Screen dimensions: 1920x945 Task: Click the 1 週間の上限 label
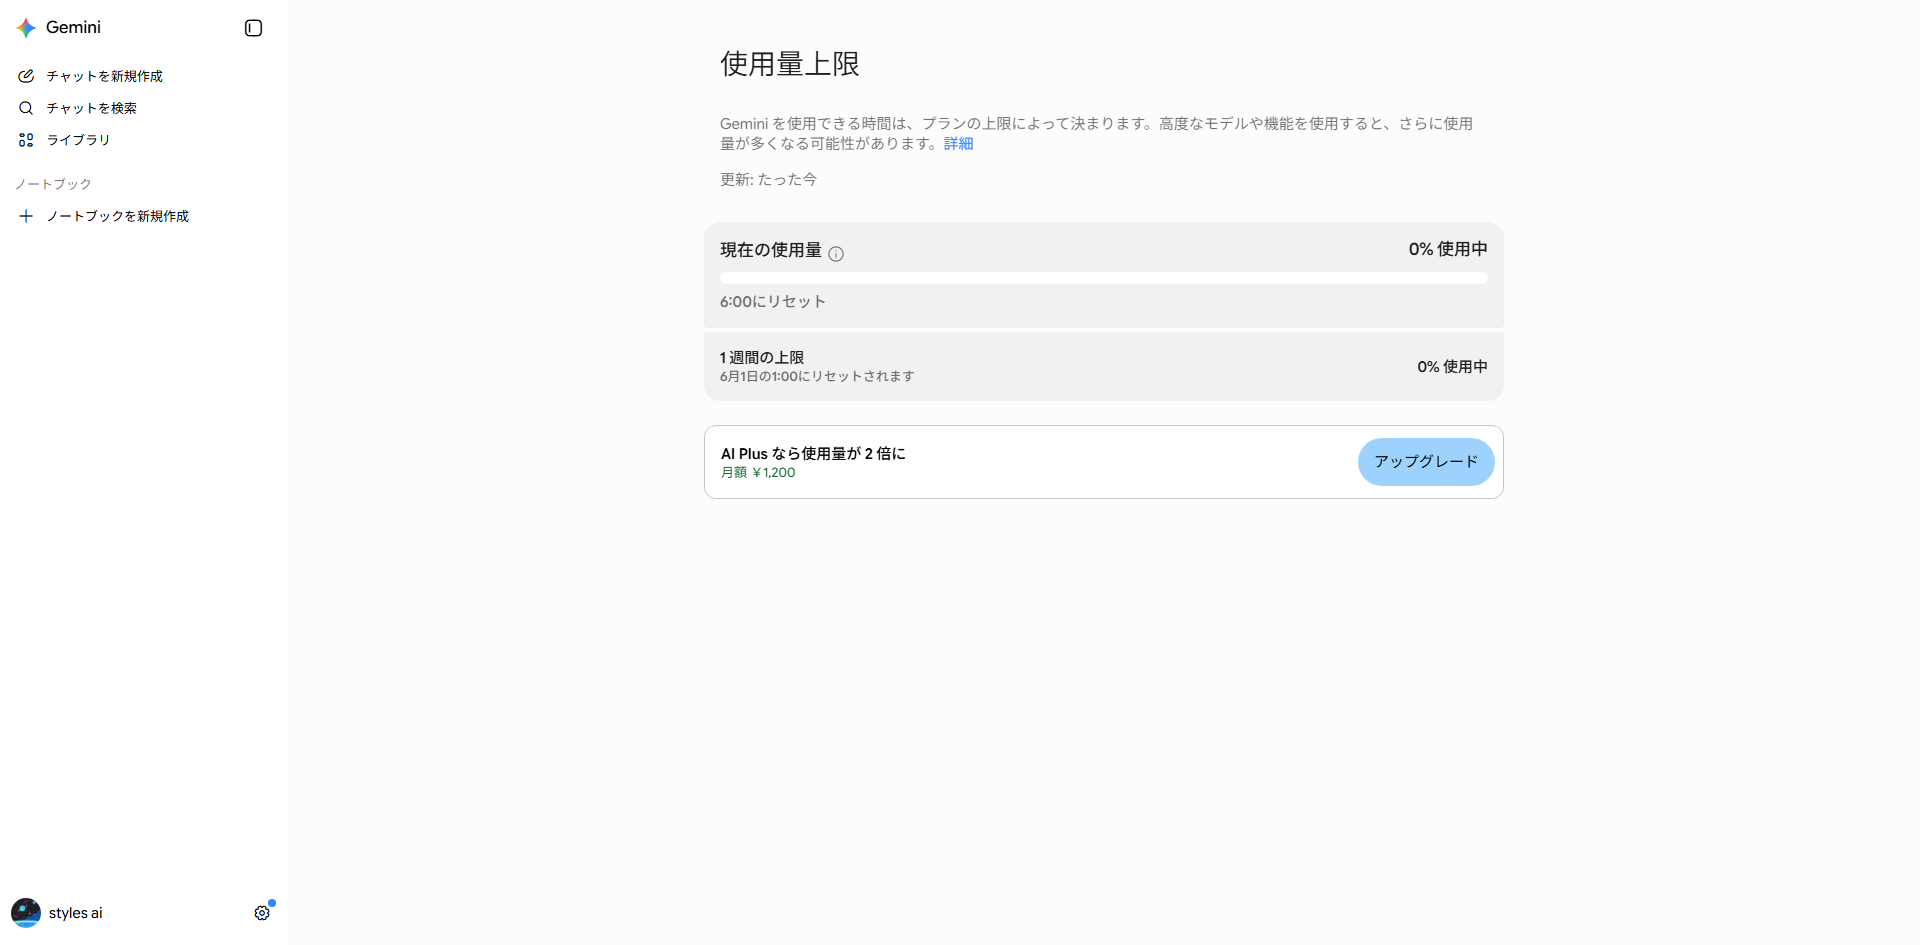coord(762,357)
